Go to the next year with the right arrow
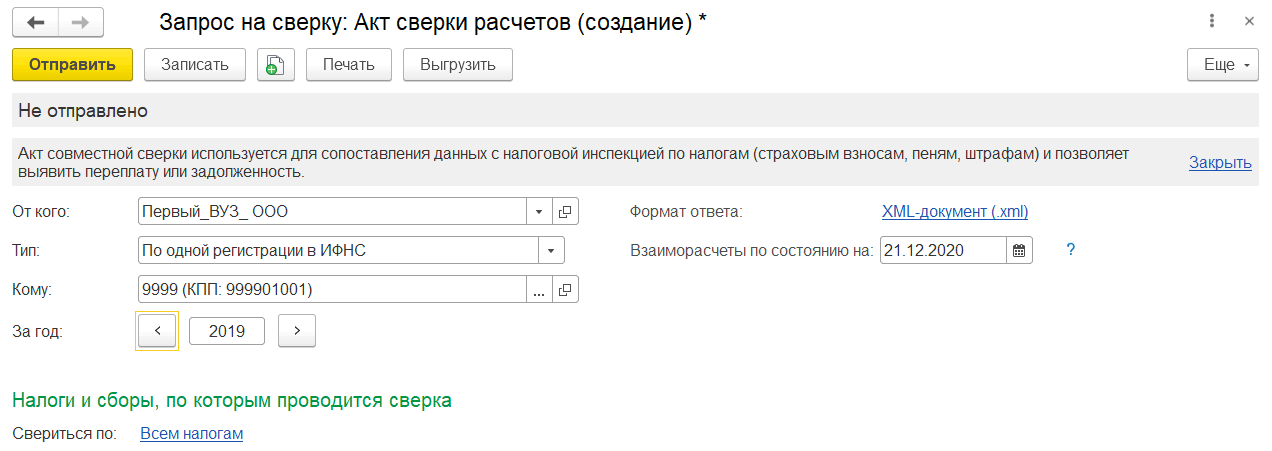 point(297,331)
